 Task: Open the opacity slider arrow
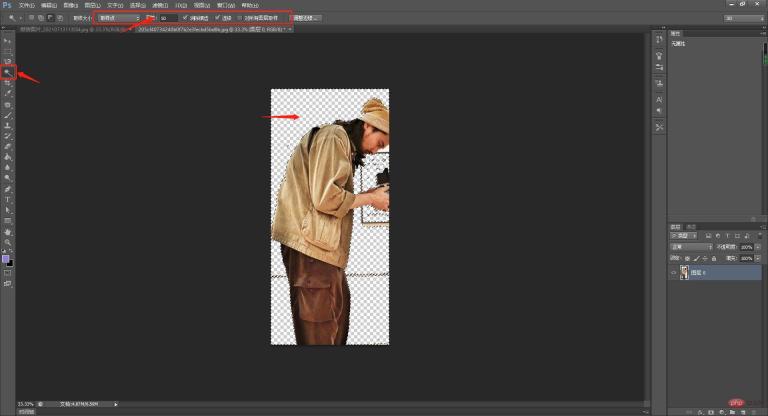pos(758,247)
